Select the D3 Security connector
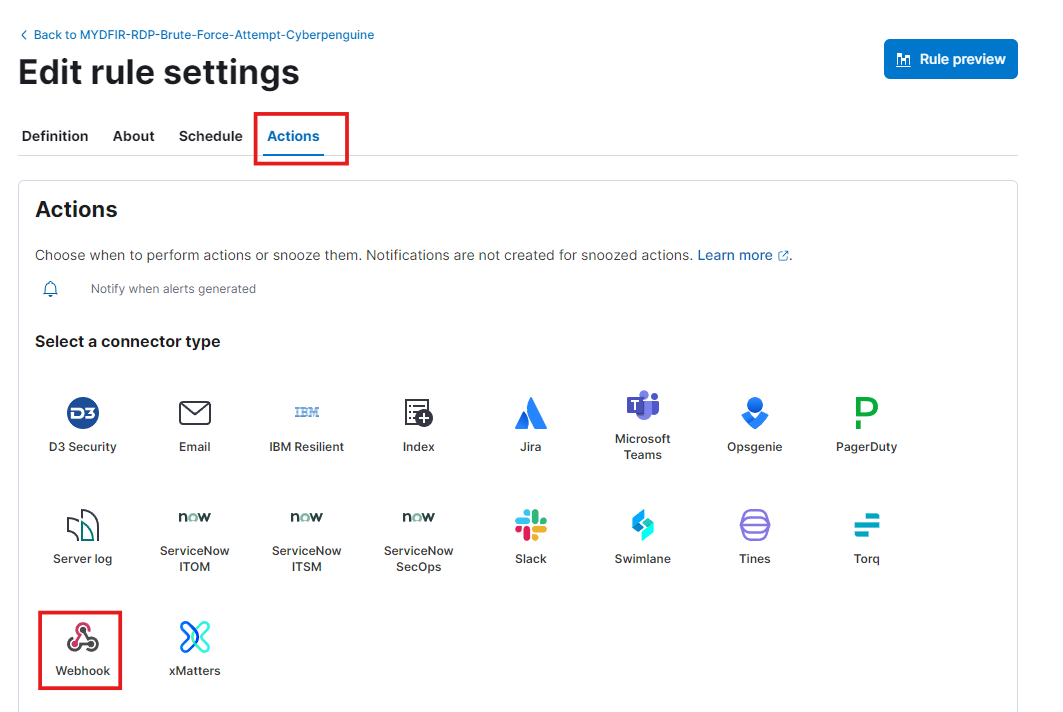This screenshot has height=712, width=1063. [83, 425]
